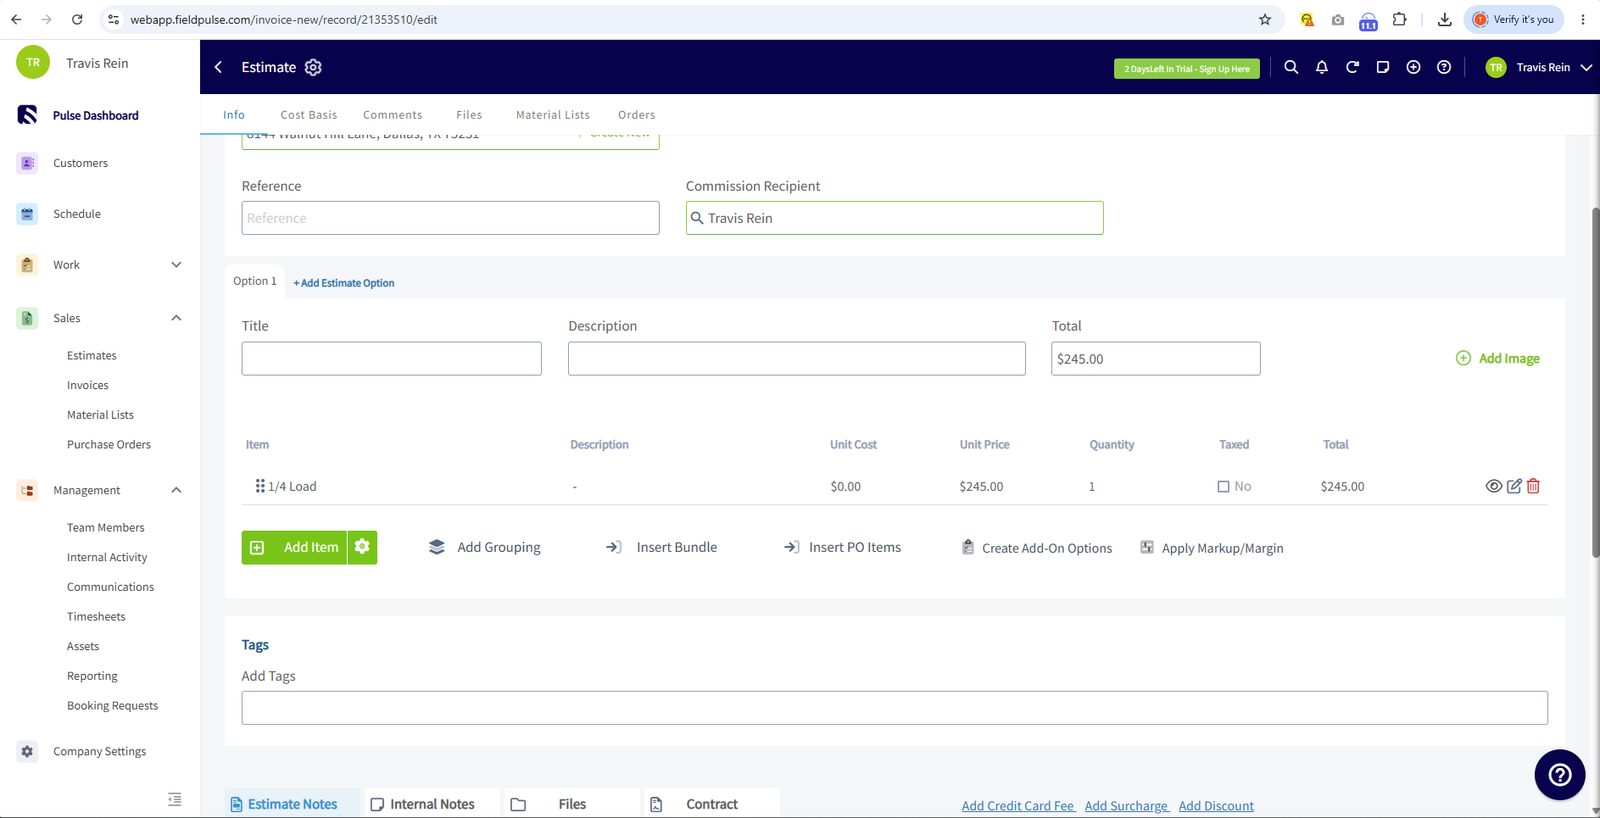Switch to the Comments tab
Viewport: 1600px width, 818px height.
pos(392,115)
